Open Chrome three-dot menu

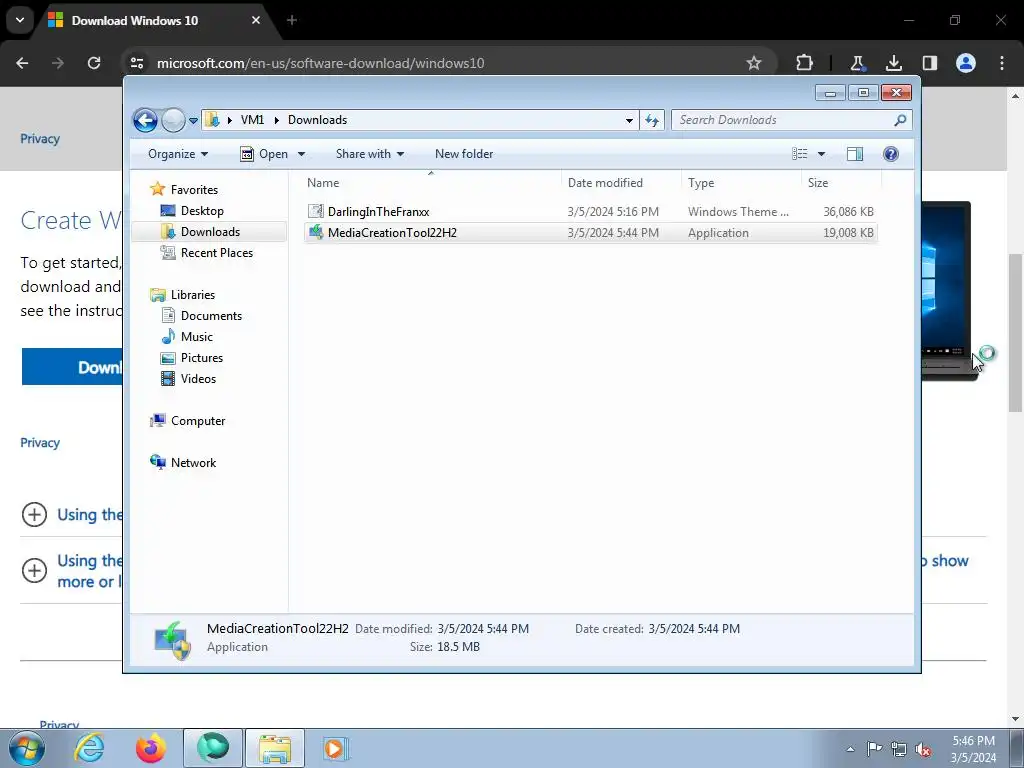[1002, 63]
